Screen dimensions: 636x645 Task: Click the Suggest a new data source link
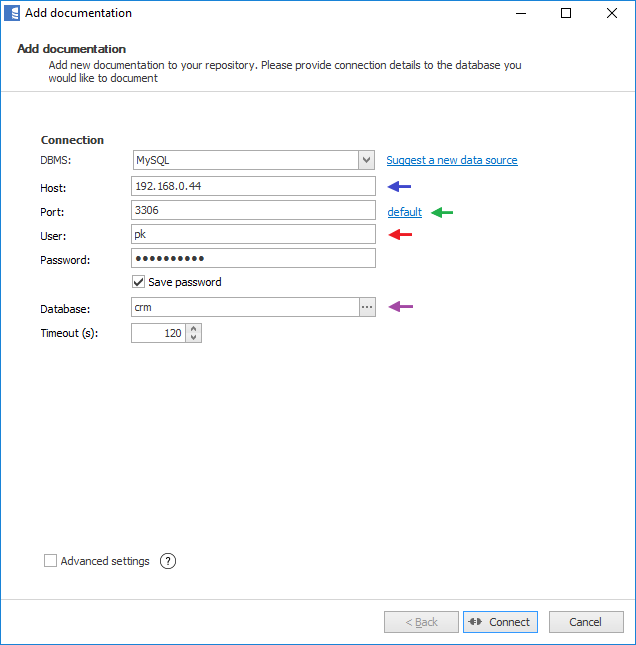point(452,160)
